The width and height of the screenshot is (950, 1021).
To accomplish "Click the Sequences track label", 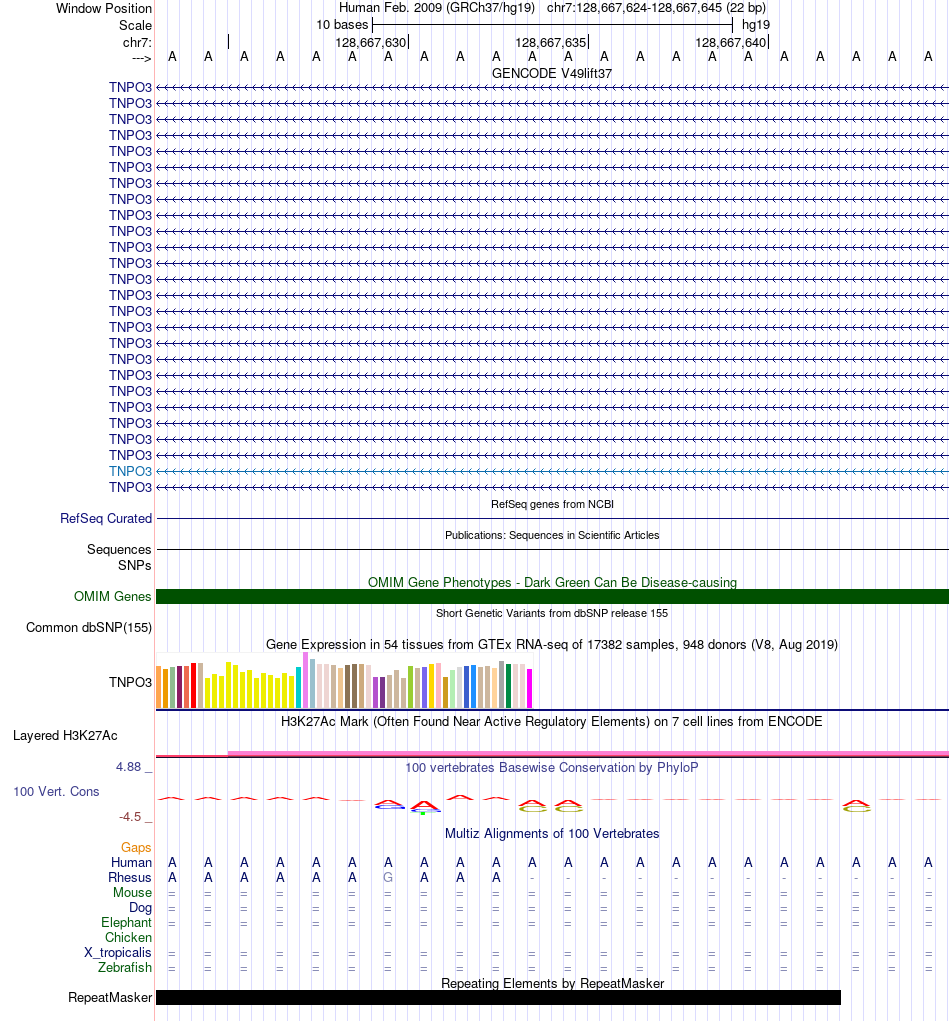I will [119, 550].
